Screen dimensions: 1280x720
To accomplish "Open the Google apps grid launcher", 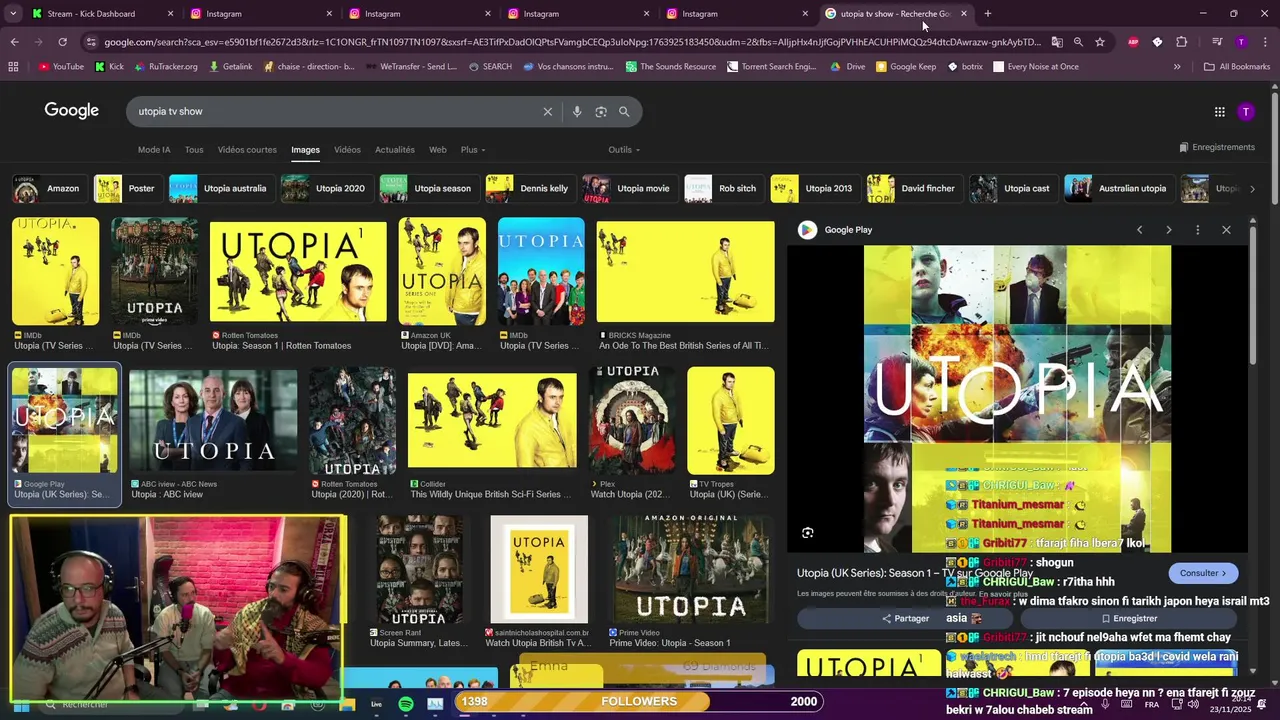I will click(1220, 112).
